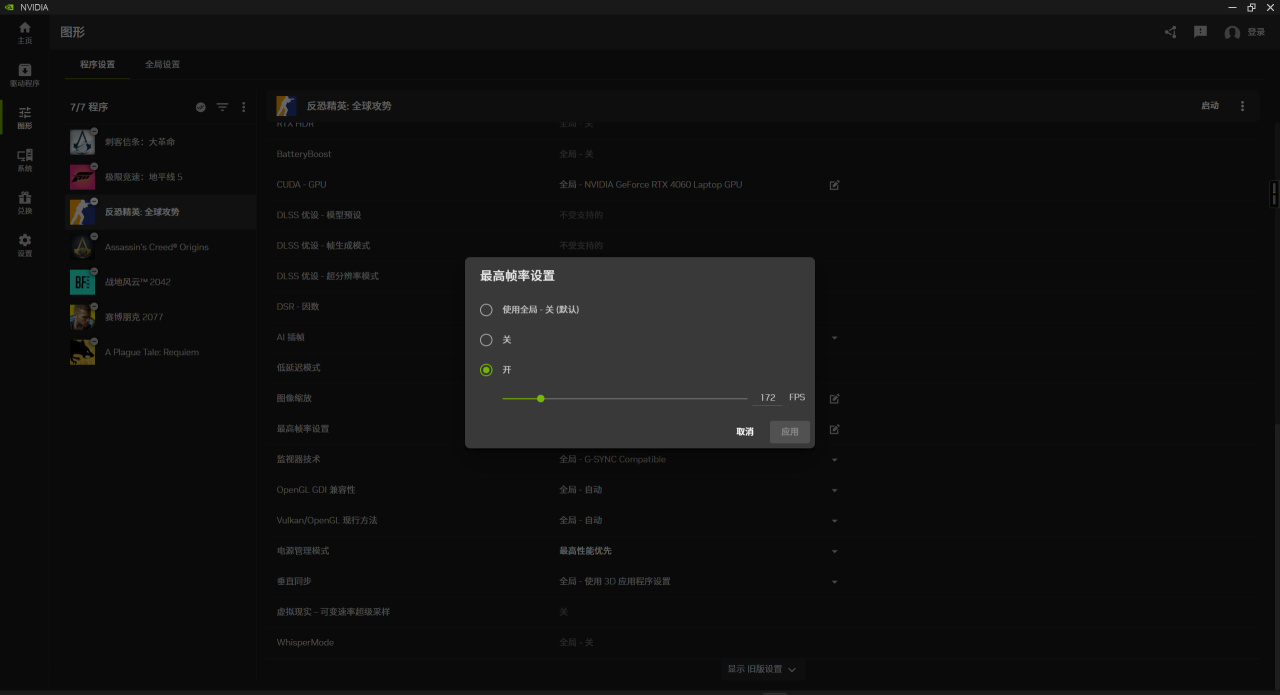Click 取消 in frame rate dialog
Screen dimensions: 1280x695
coord(745,432)
